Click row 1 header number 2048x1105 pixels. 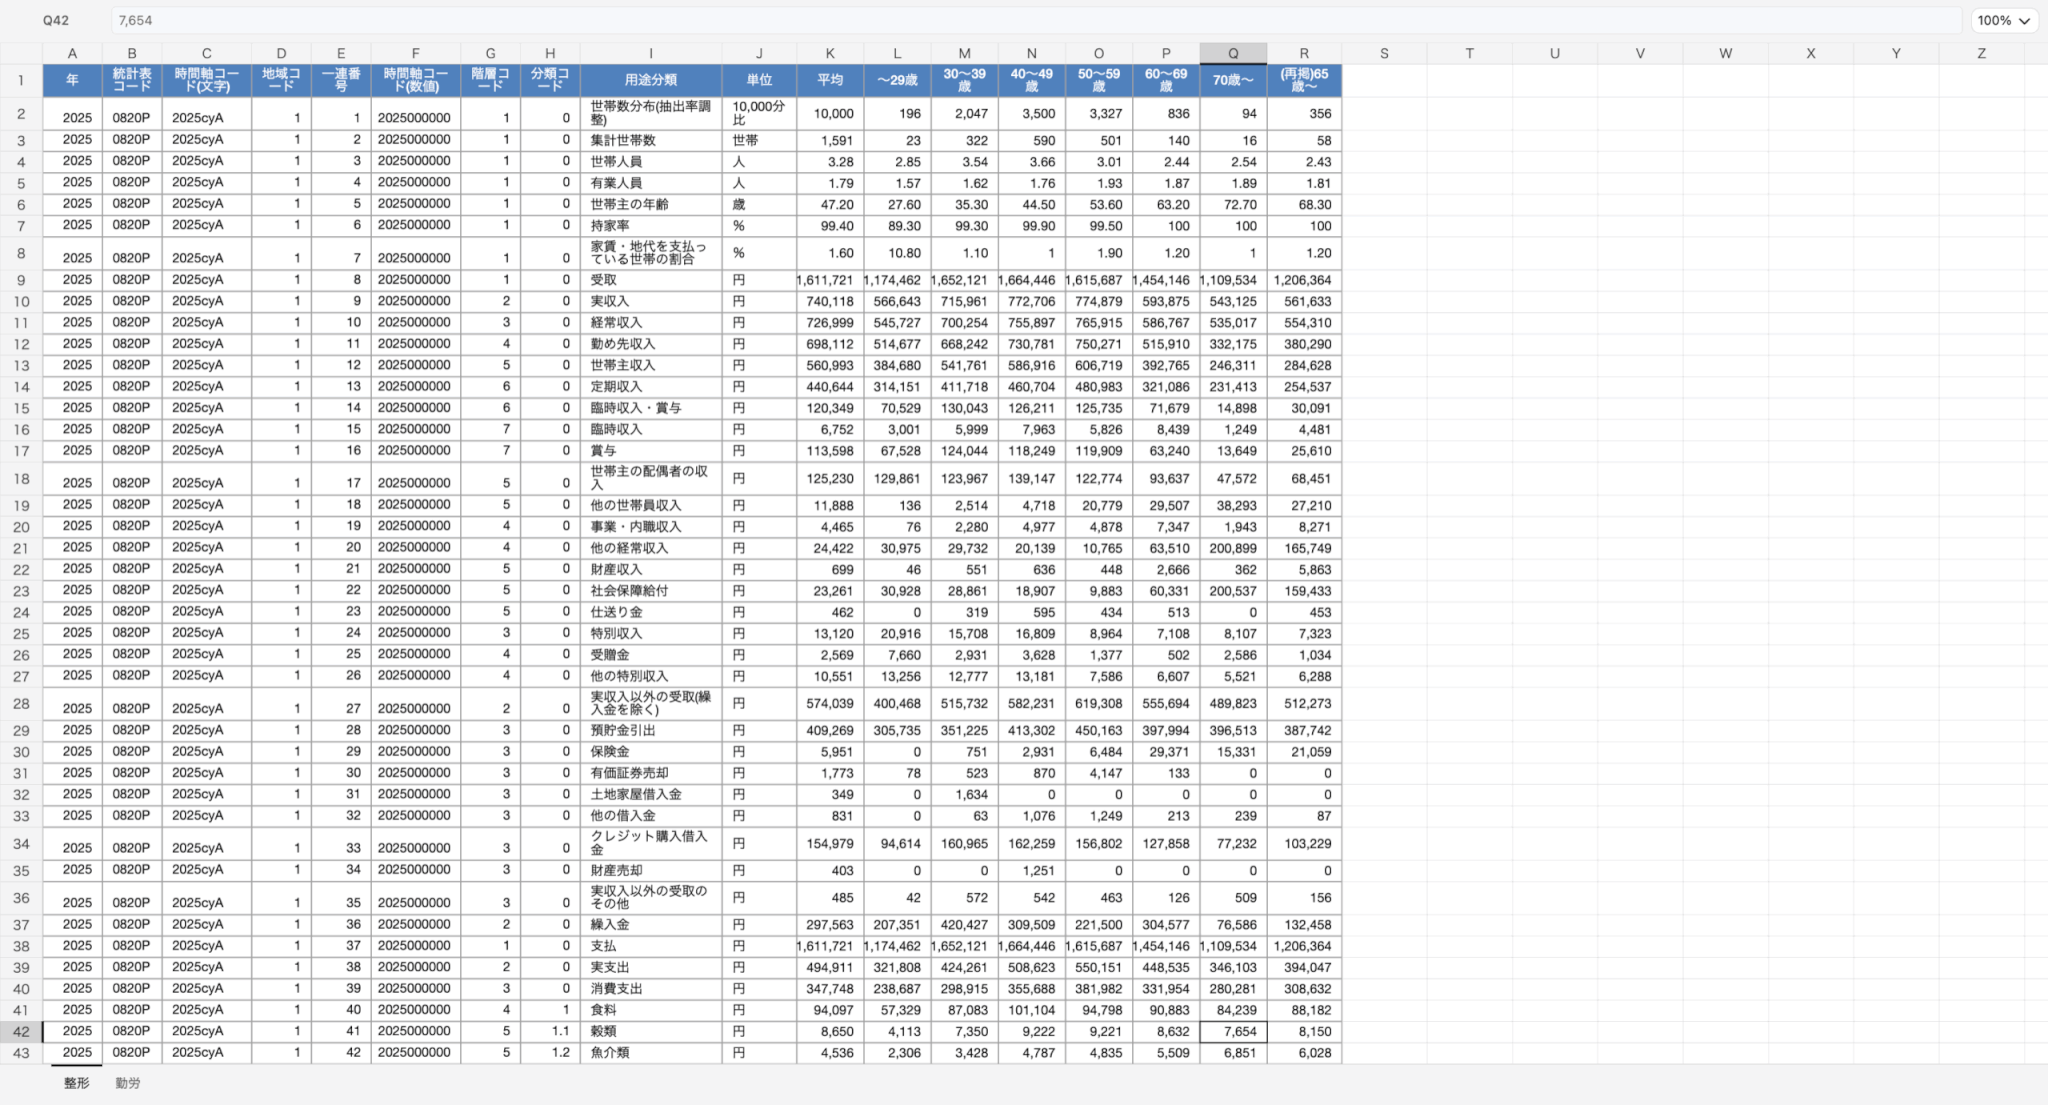(x=21, y=80)
